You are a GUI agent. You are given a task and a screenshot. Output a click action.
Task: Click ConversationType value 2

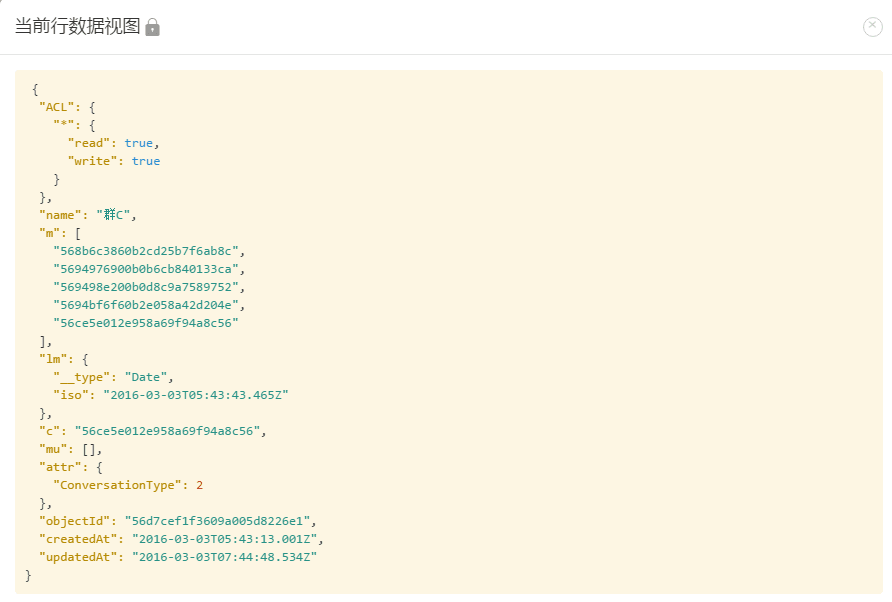coord(200,485)
